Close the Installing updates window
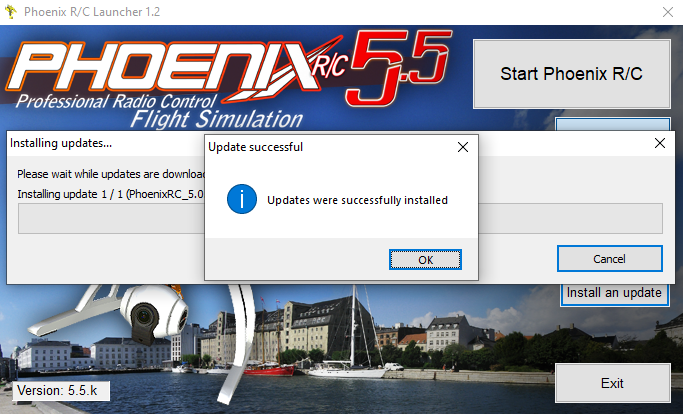This screenshot has height=414, width=683. click(659, 143)
